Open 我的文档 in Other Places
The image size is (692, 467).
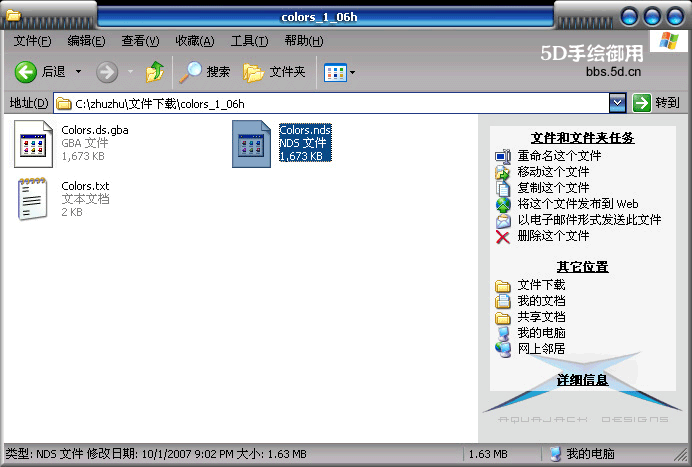pos(541,301)
